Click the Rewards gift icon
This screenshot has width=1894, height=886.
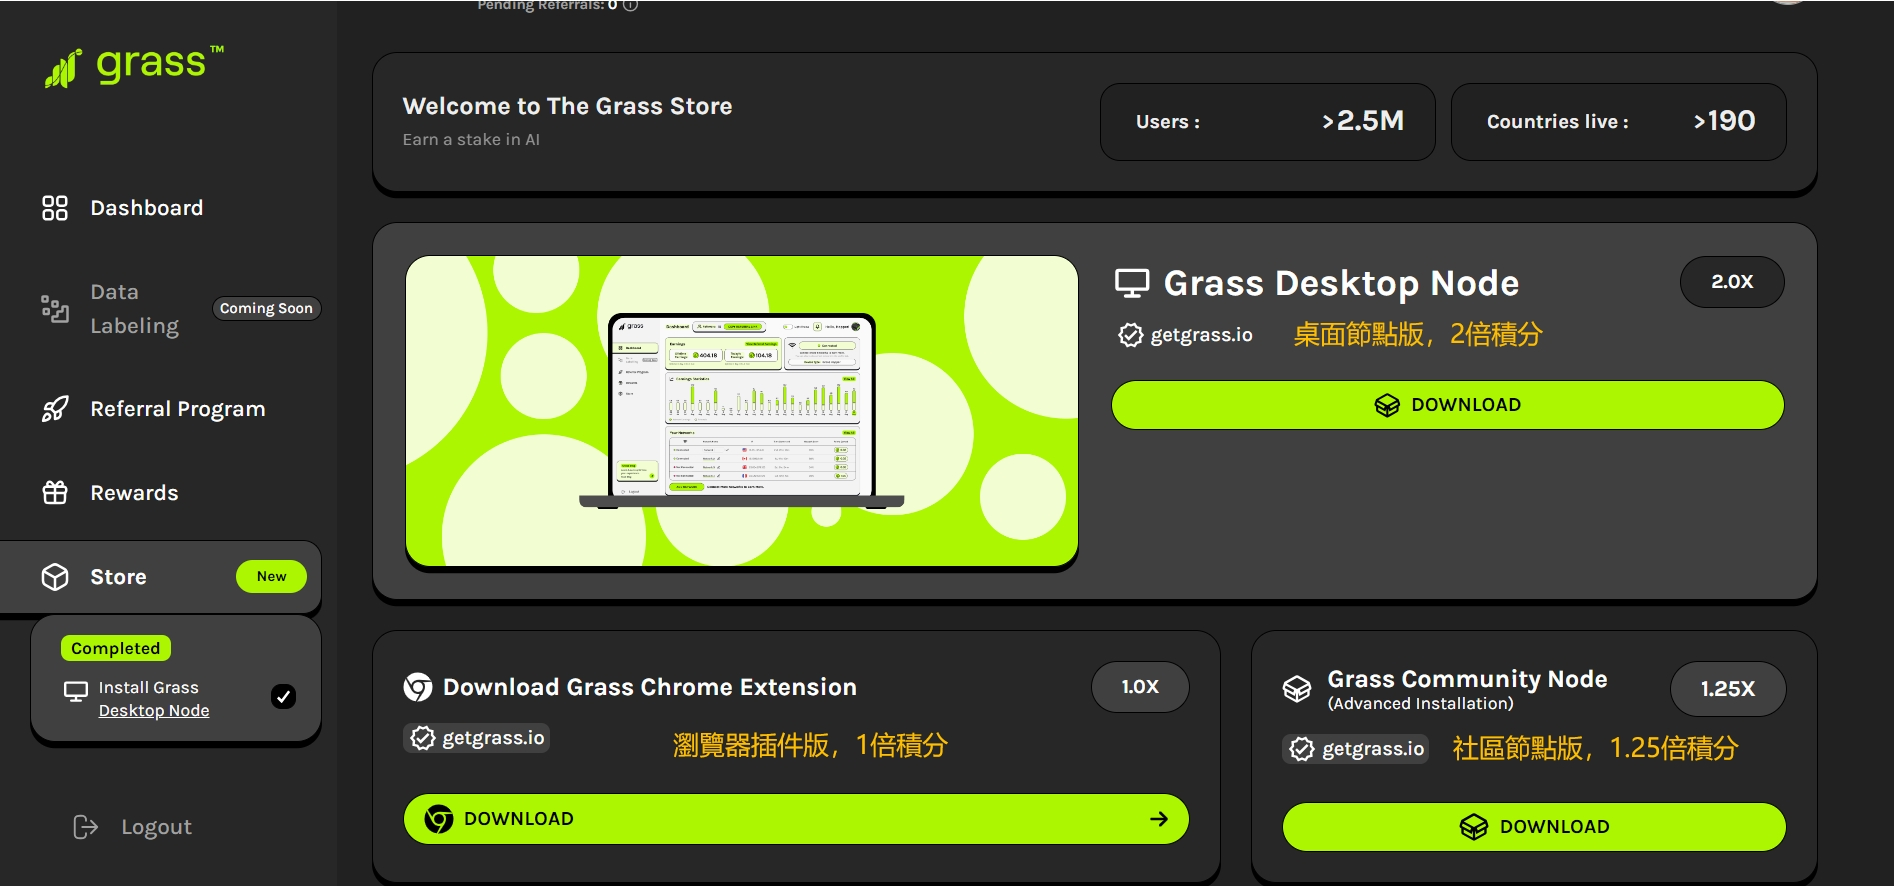55,492
